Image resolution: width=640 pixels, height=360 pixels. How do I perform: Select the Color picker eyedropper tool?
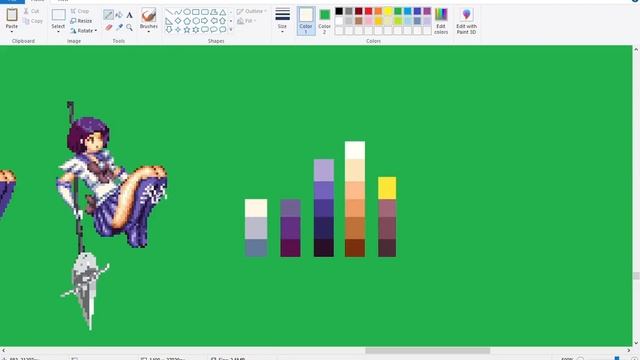pyautogui.click(x=119, y=27)
